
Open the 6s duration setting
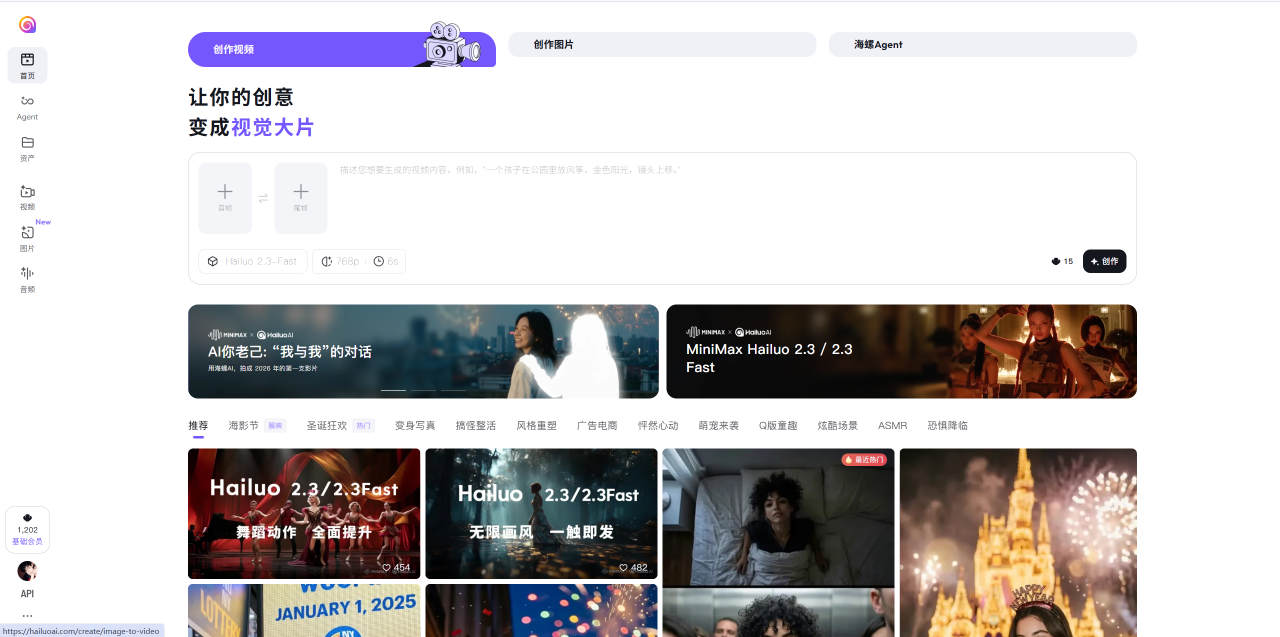[386, 261]
